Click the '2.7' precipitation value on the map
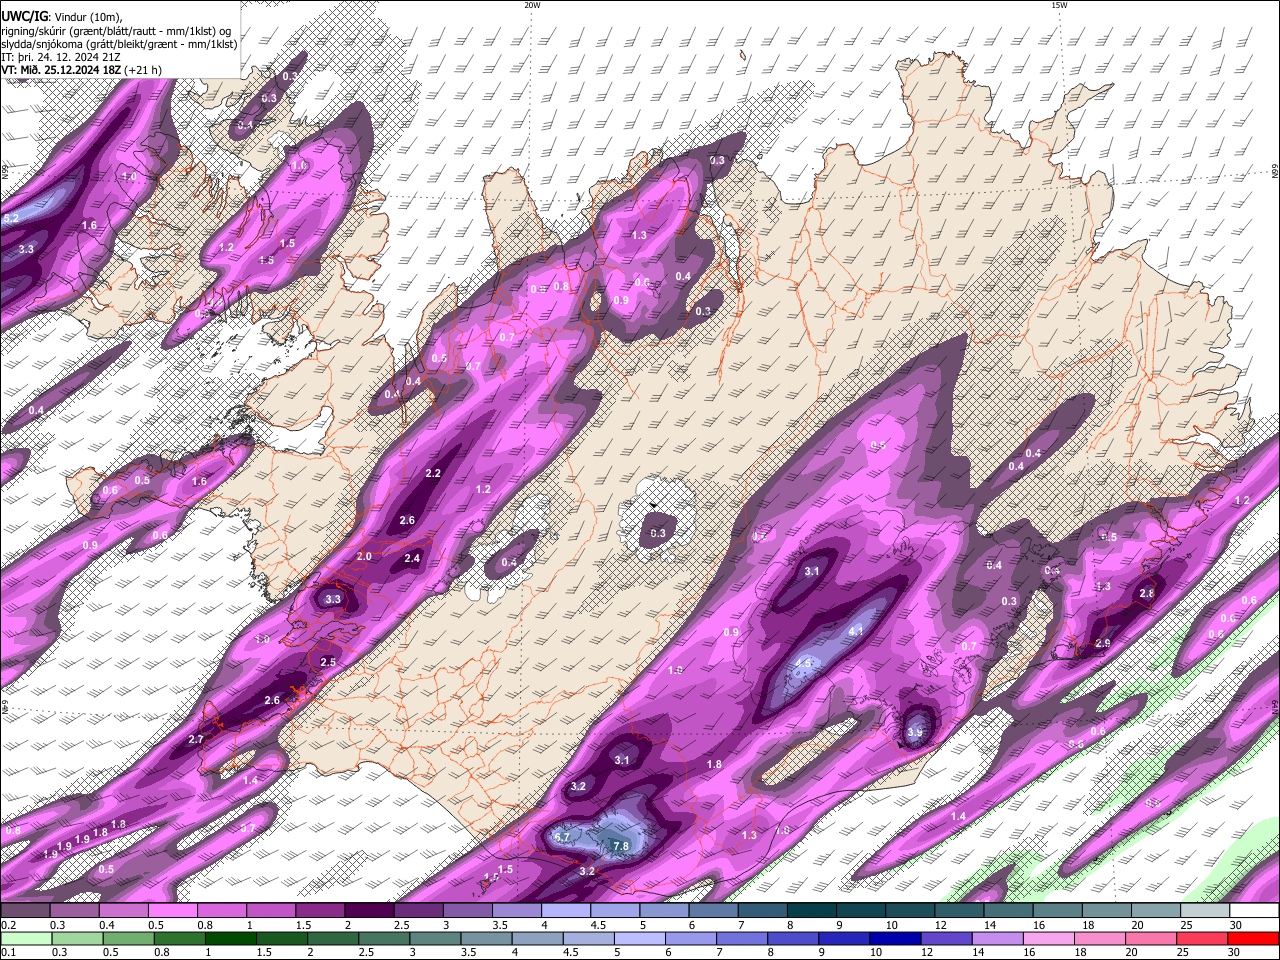The width and height of the screenshot is (1280, 960). [196, 739]
